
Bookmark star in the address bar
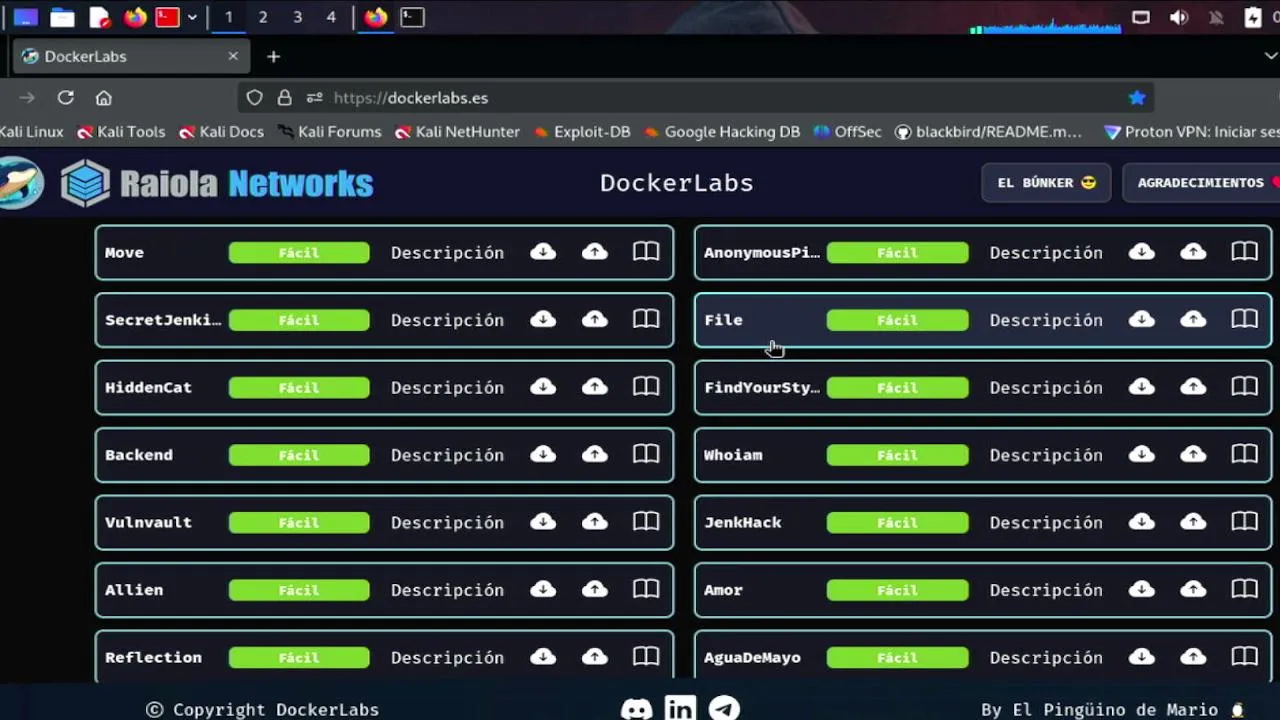point(1137,97)
